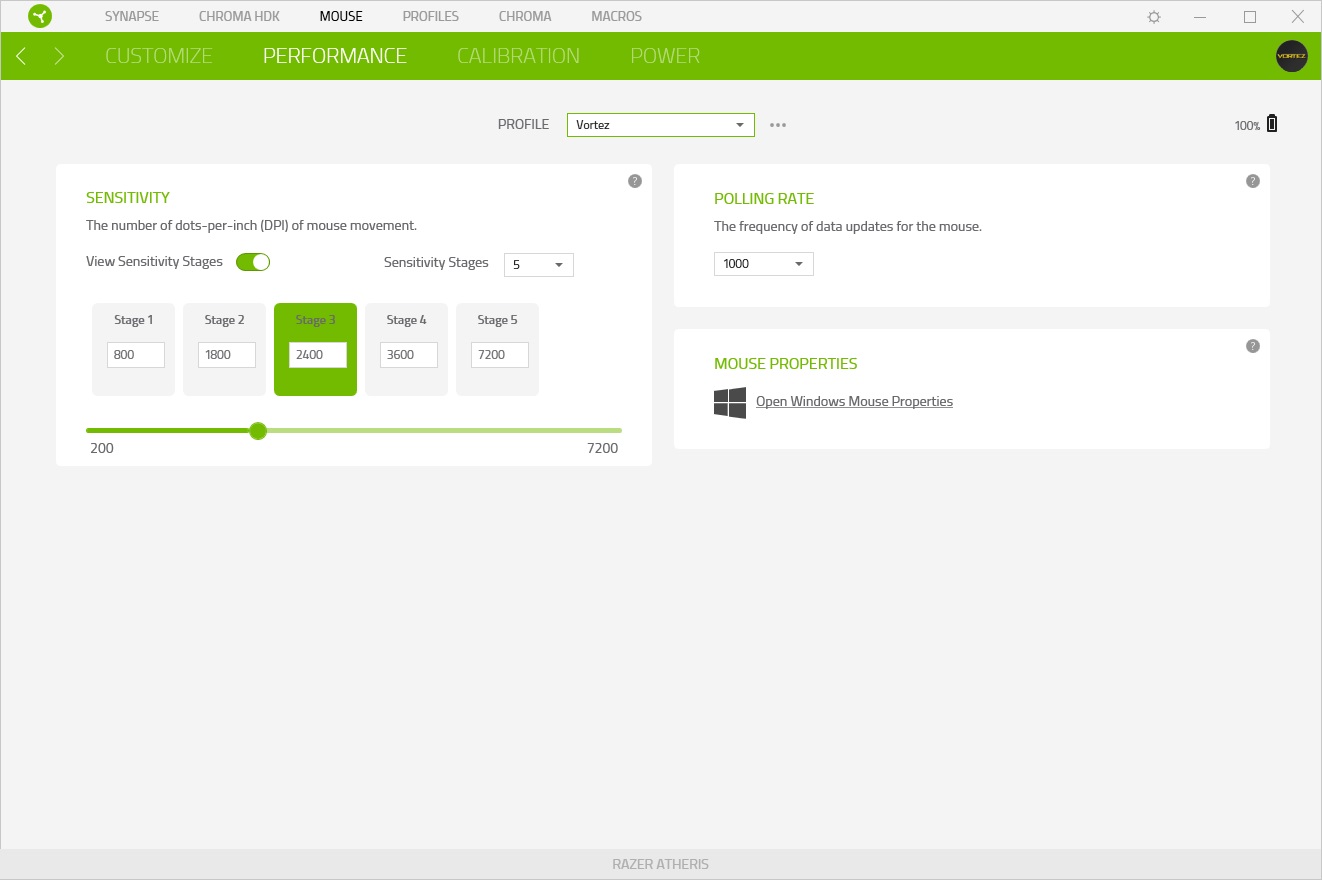Screen dimensions: 1322x880
Task: Click the MOUSE PROPERTIES panel heading
Action: click(x=786, y=364)
